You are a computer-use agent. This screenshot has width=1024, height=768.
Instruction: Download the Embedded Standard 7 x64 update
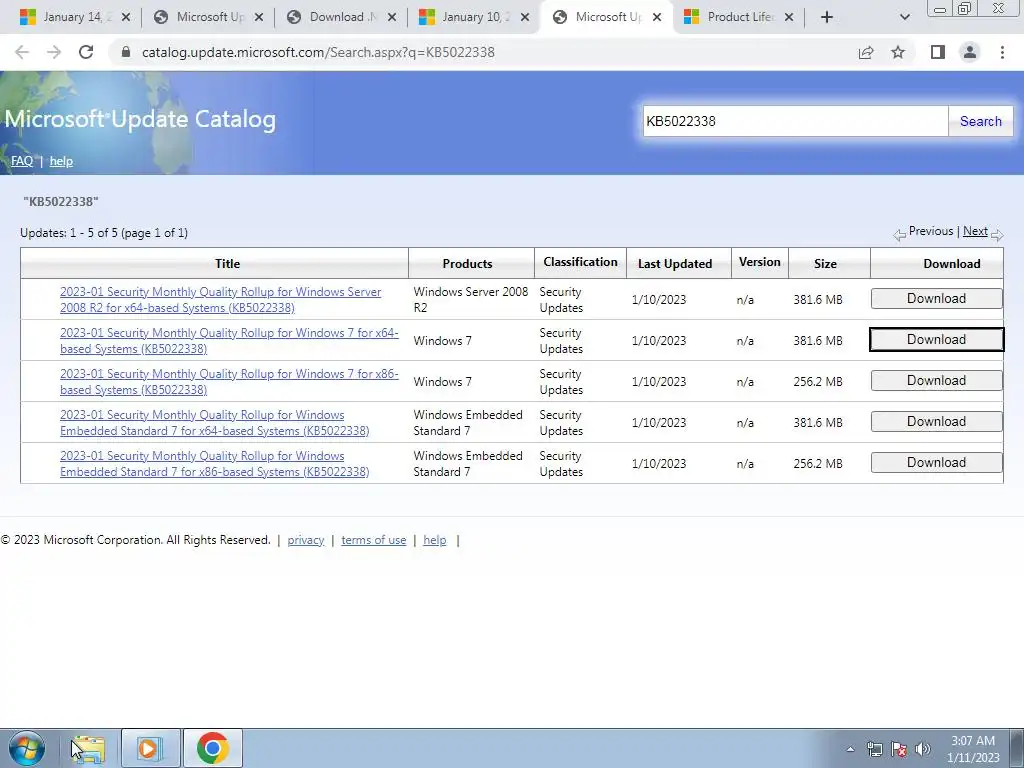pos(936,422)
